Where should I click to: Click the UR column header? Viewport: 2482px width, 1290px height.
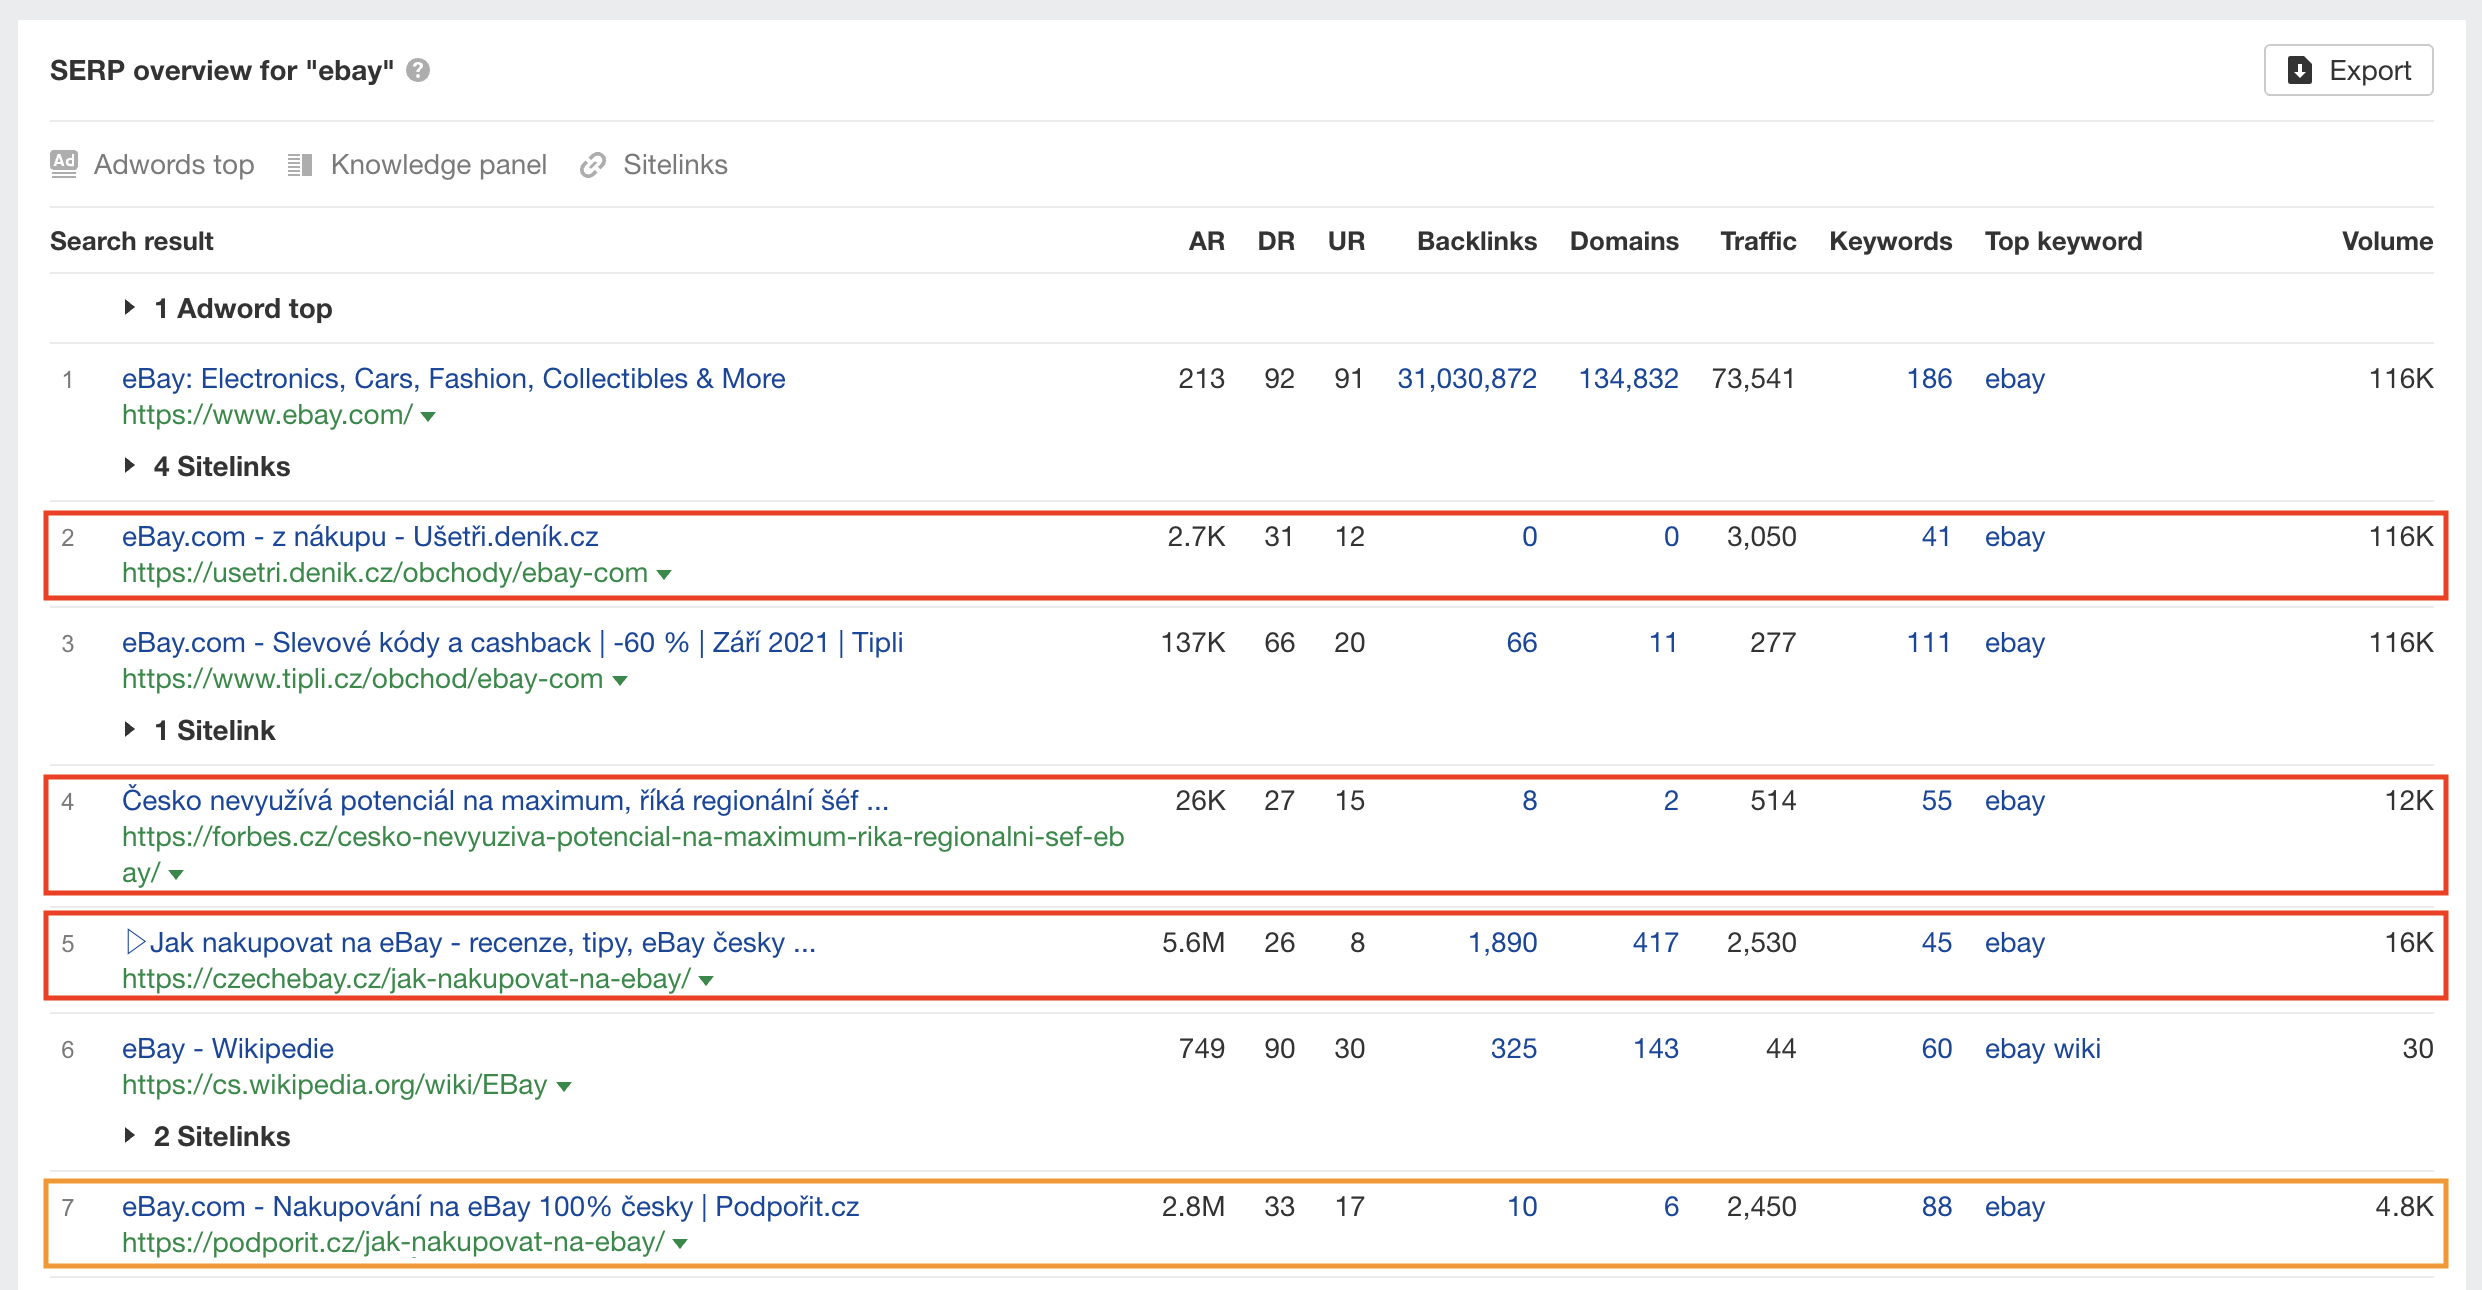(x=1346, y=241)
